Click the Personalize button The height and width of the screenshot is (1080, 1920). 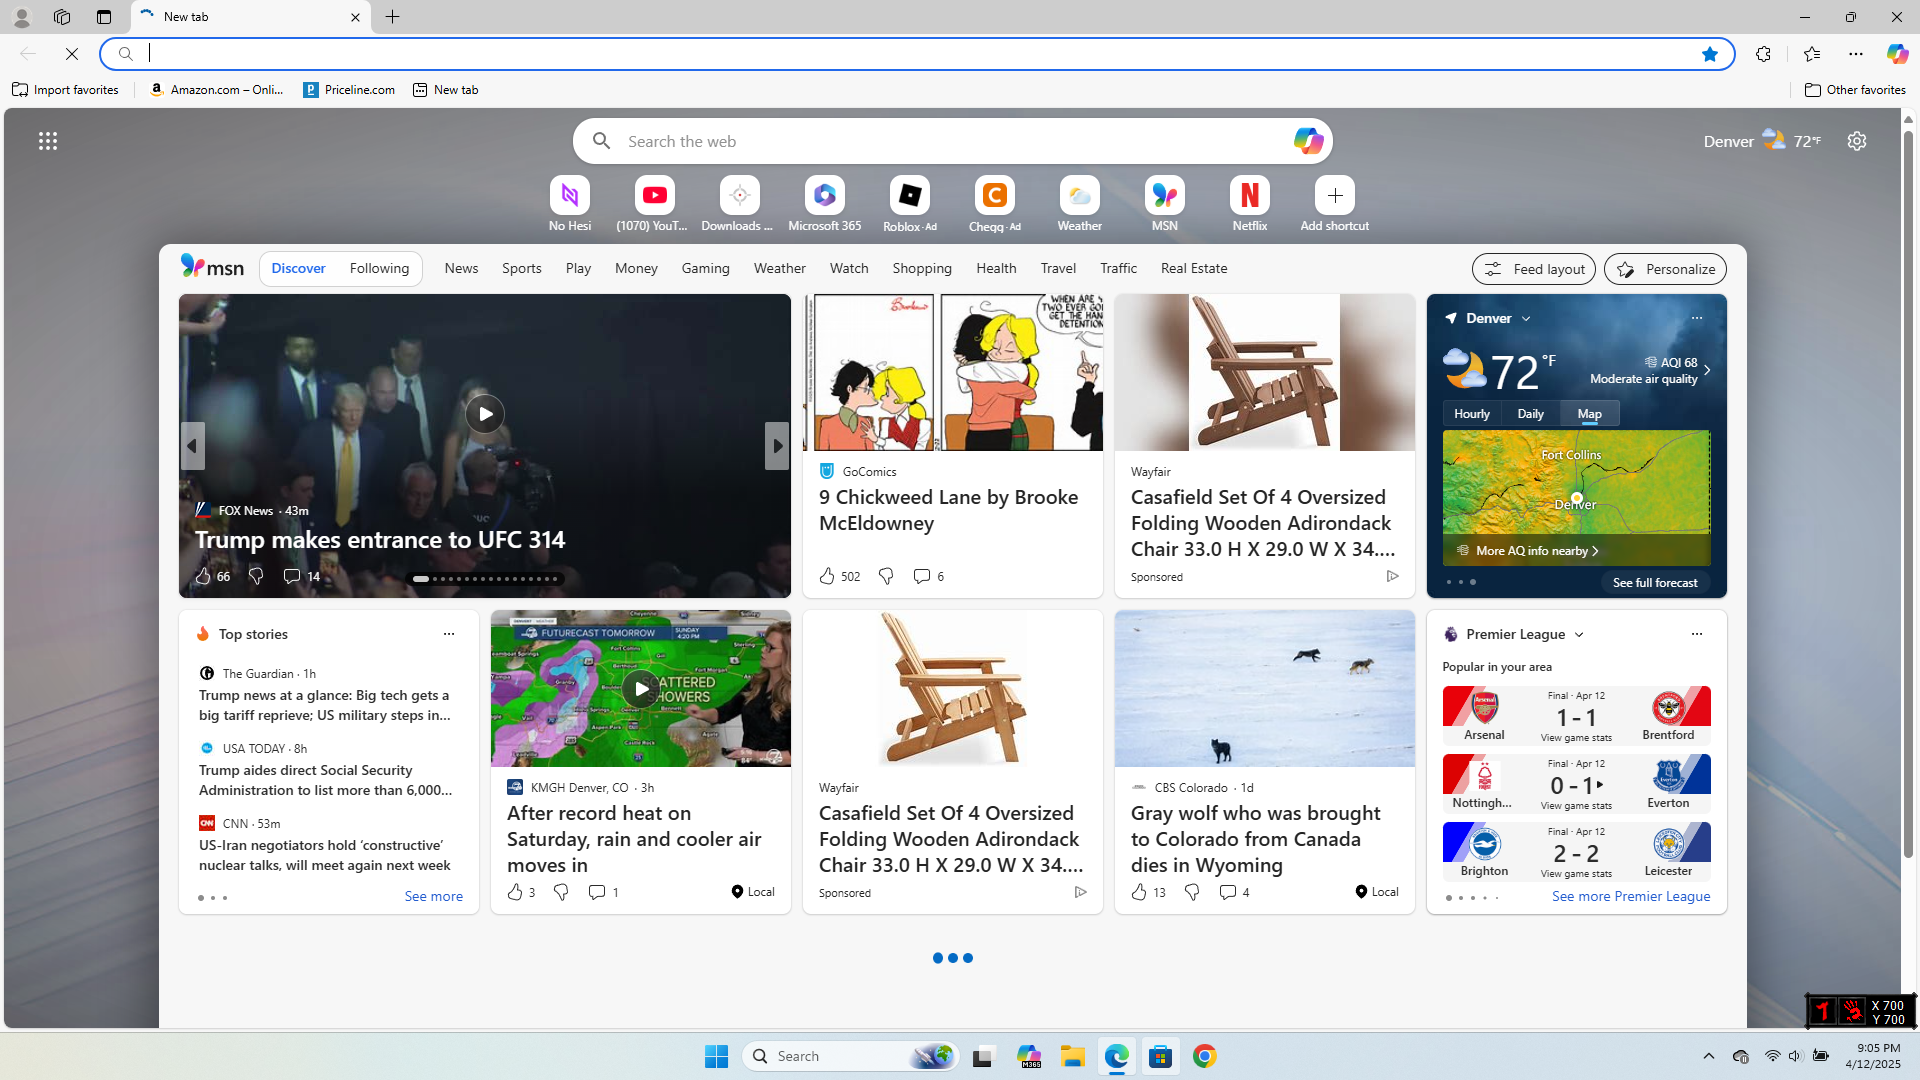tap(1665, 269)
